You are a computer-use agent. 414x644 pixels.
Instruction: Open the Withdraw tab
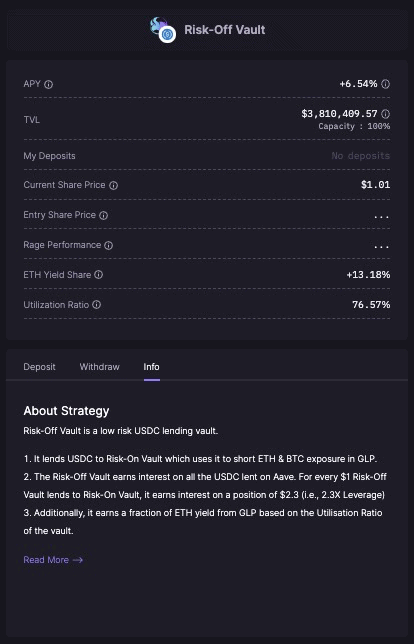pos(99,367)
